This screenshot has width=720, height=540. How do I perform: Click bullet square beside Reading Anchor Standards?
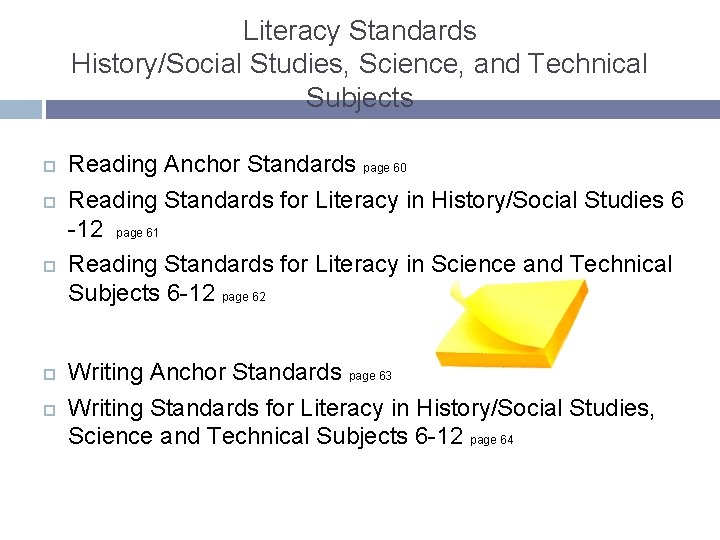coord(49,166)
